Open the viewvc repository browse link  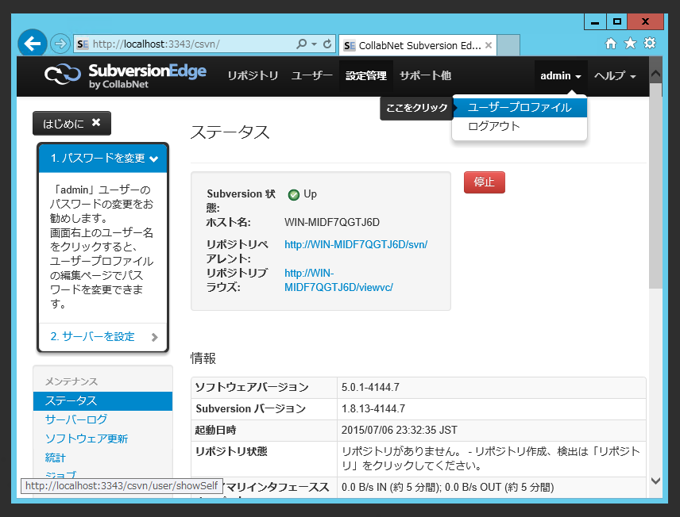[x=339, y=280]
